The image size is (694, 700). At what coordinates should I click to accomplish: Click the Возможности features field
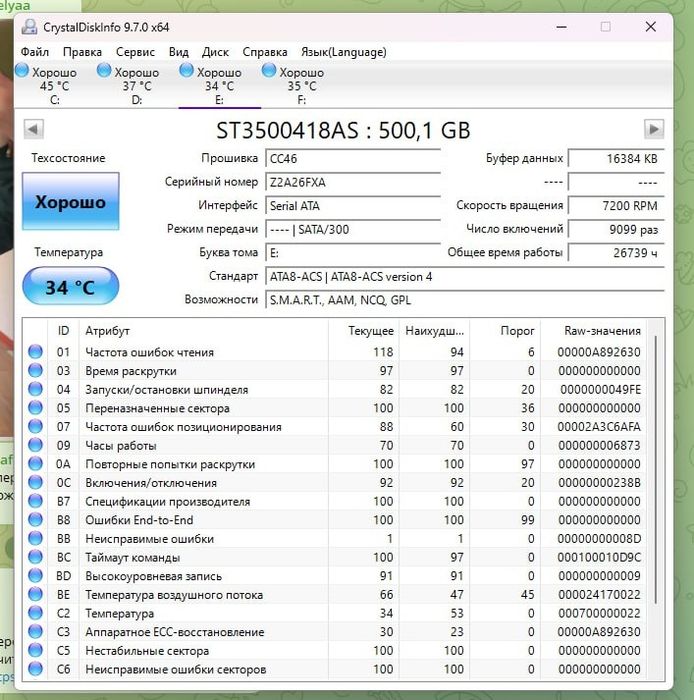point(465,300)
